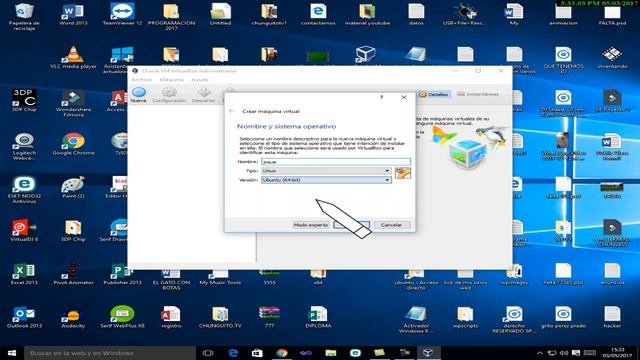This screenshot has width=640, height=360.
Task: Select the My Music Tools desktop icon
Action: point(220,277)
